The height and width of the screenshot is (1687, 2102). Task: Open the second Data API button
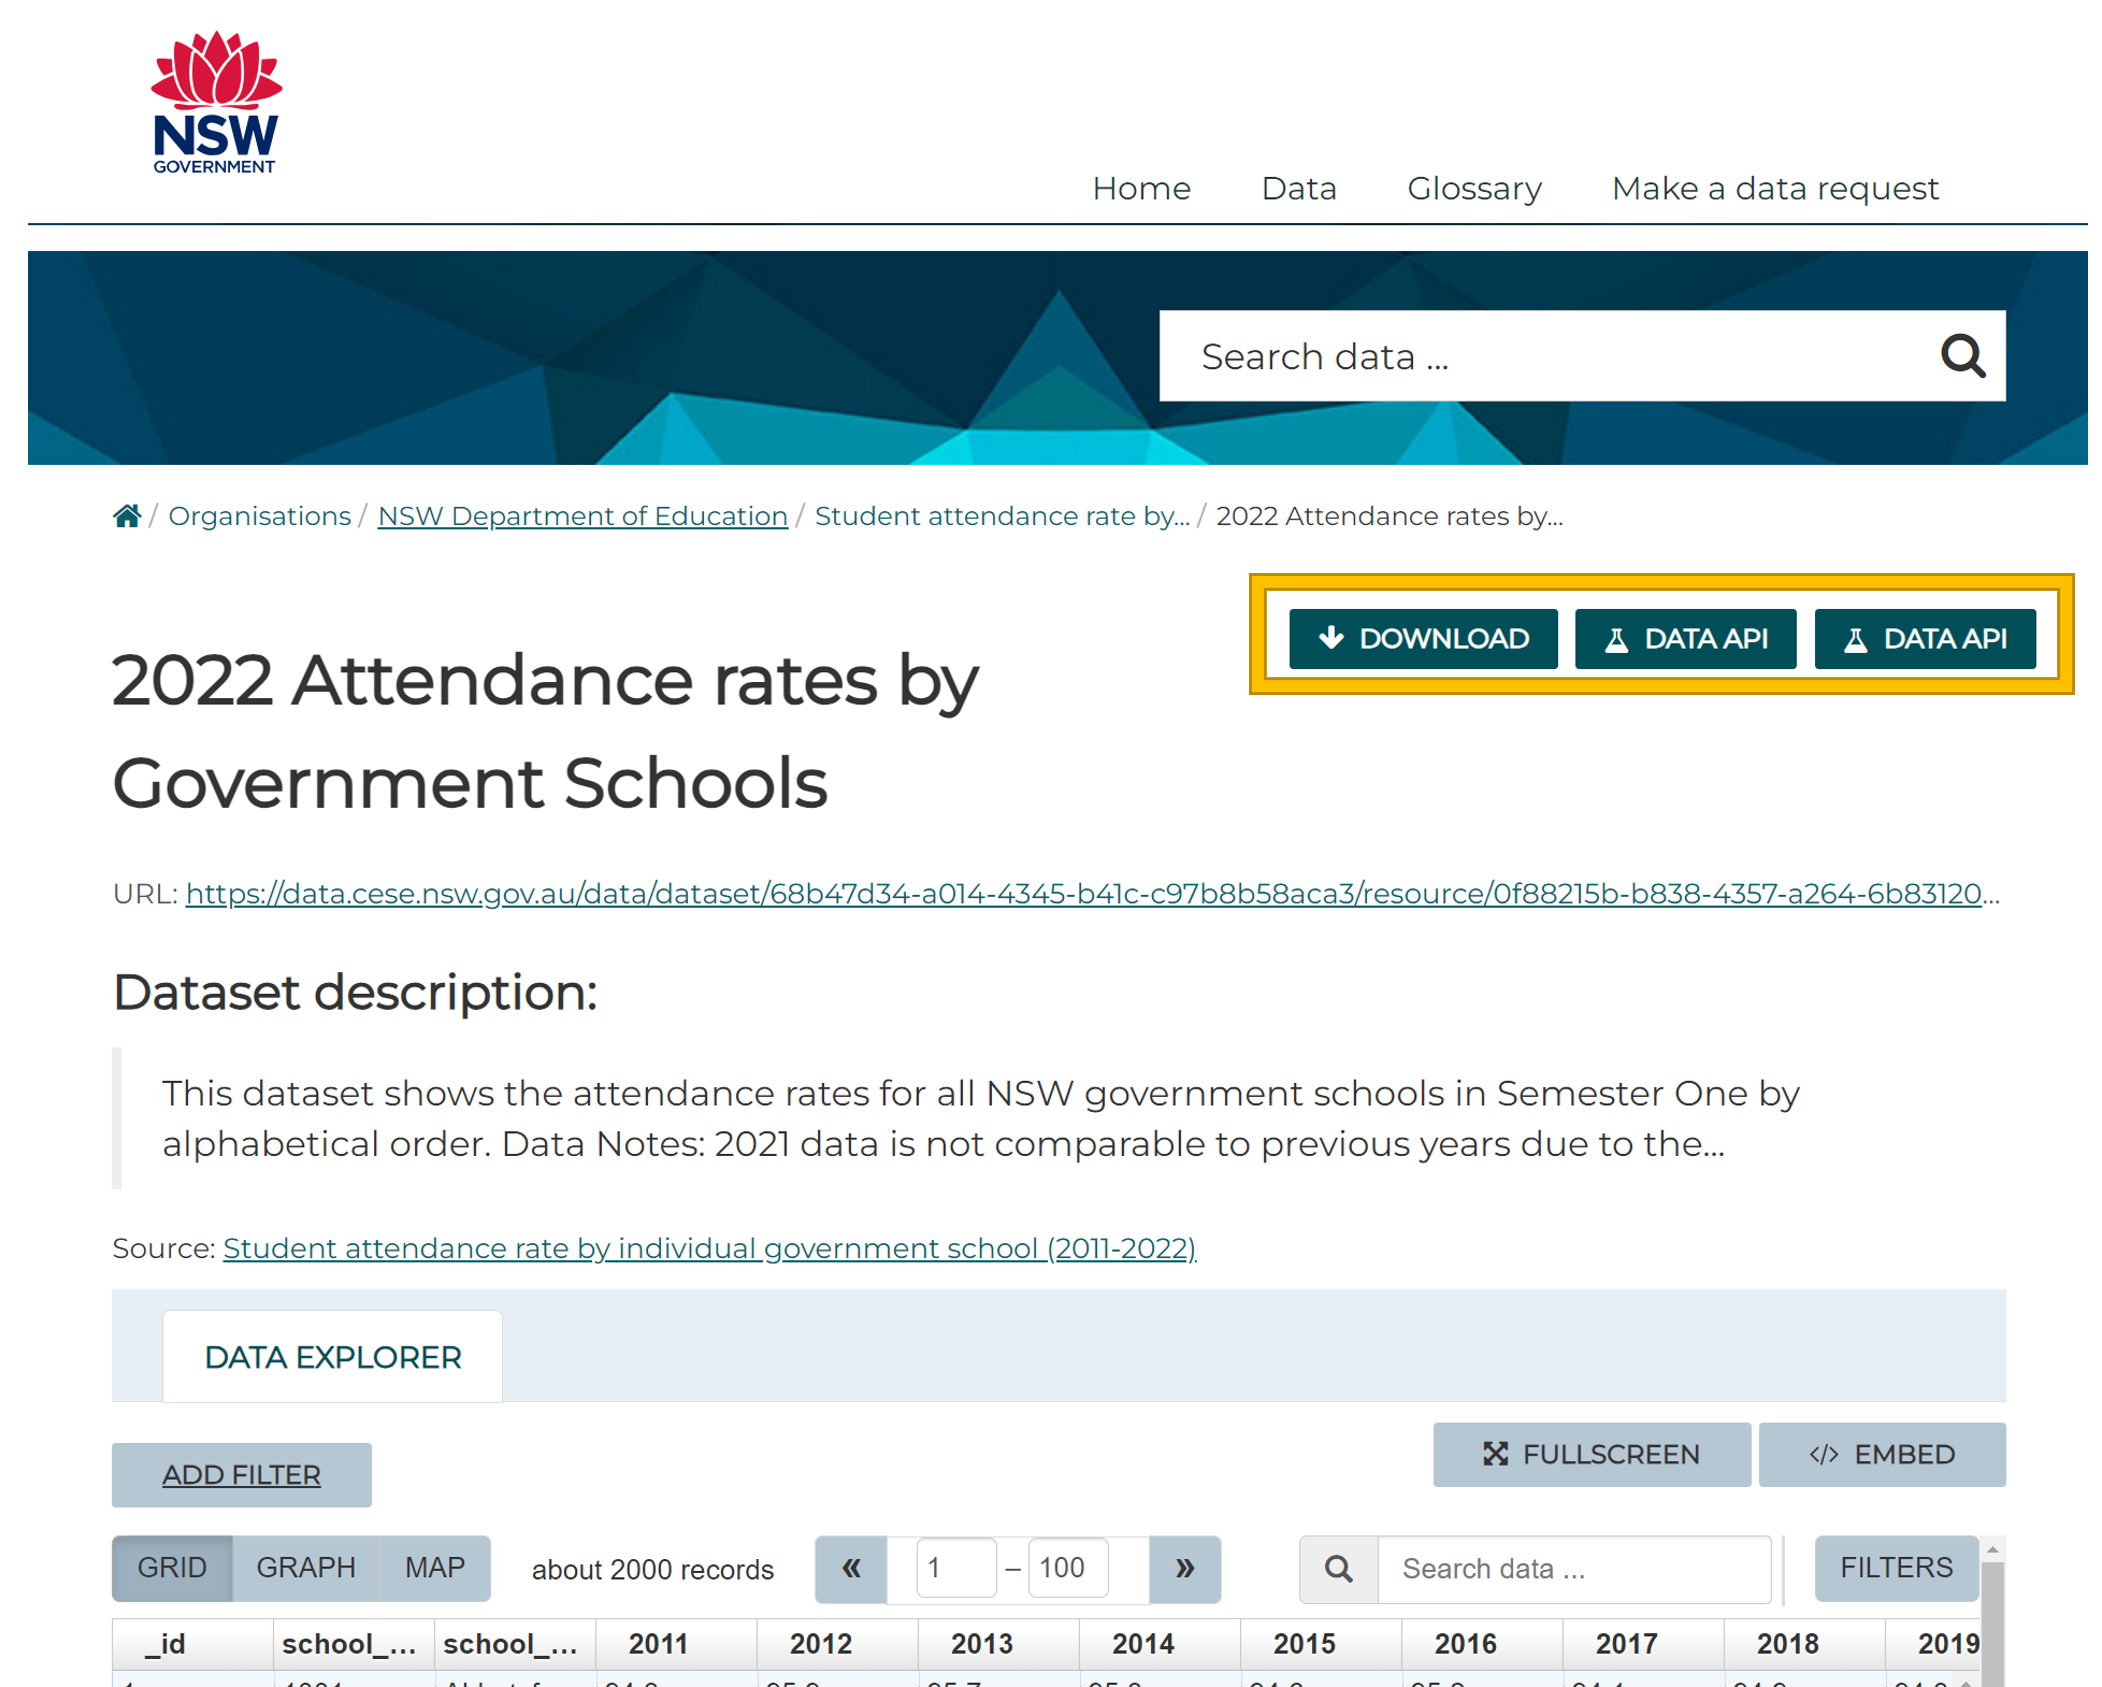pyautogui.click(x=1923, y=638)
